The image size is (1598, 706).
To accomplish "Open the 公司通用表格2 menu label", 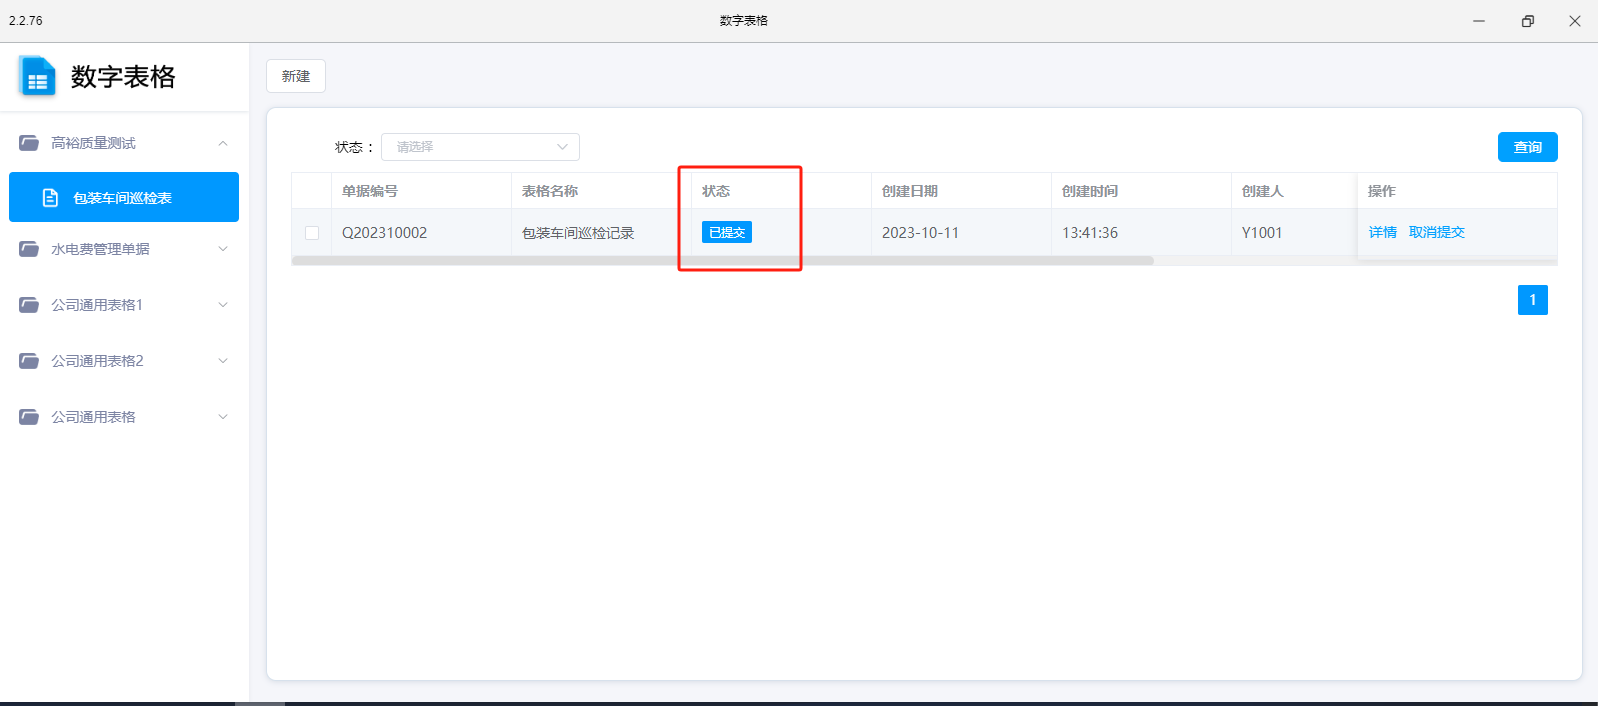I will click(97, 361).
